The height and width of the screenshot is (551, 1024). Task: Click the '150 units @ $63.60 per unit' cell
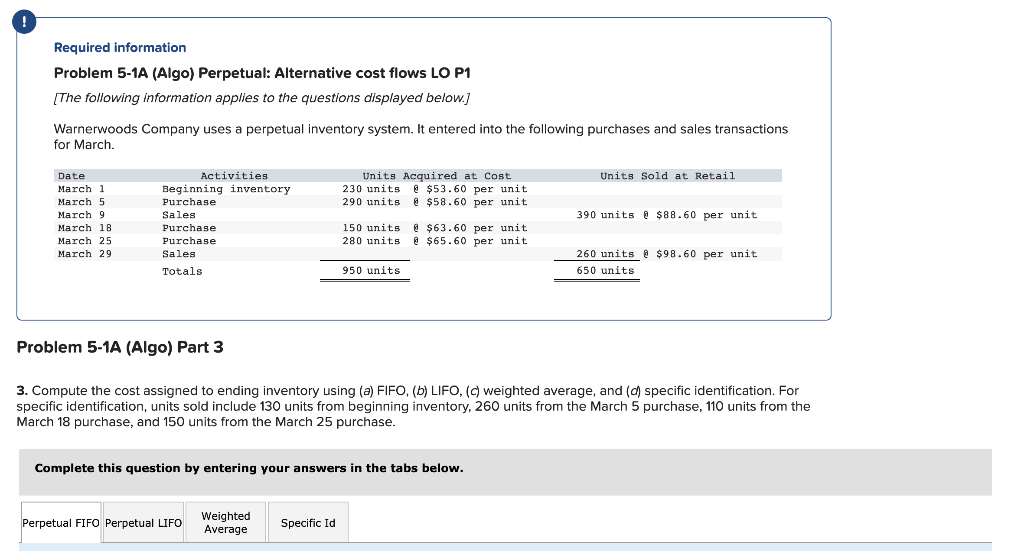[x=434, y=228]
